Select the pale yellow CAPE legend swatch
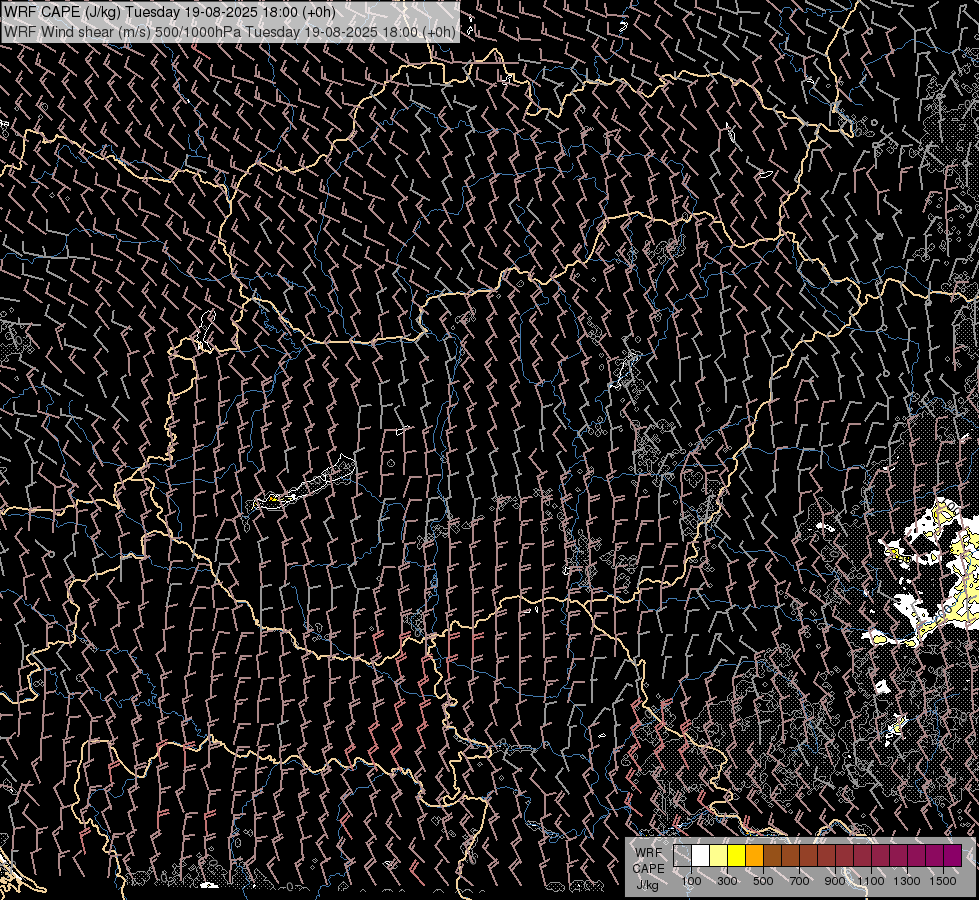The height and width of the screenshot is (900, 979). pyautogui.click(x=719, y=856)
